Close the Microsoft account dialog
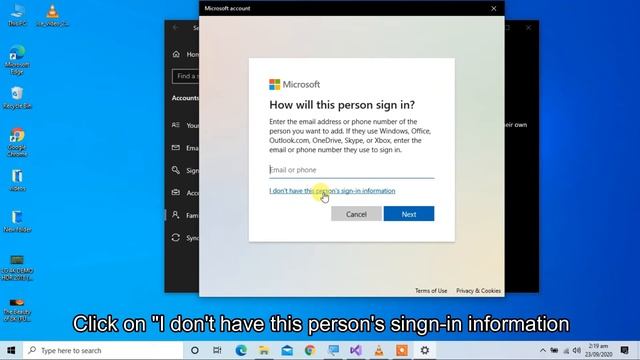Viewport: 640px width, 360px height. coord(493,8)
